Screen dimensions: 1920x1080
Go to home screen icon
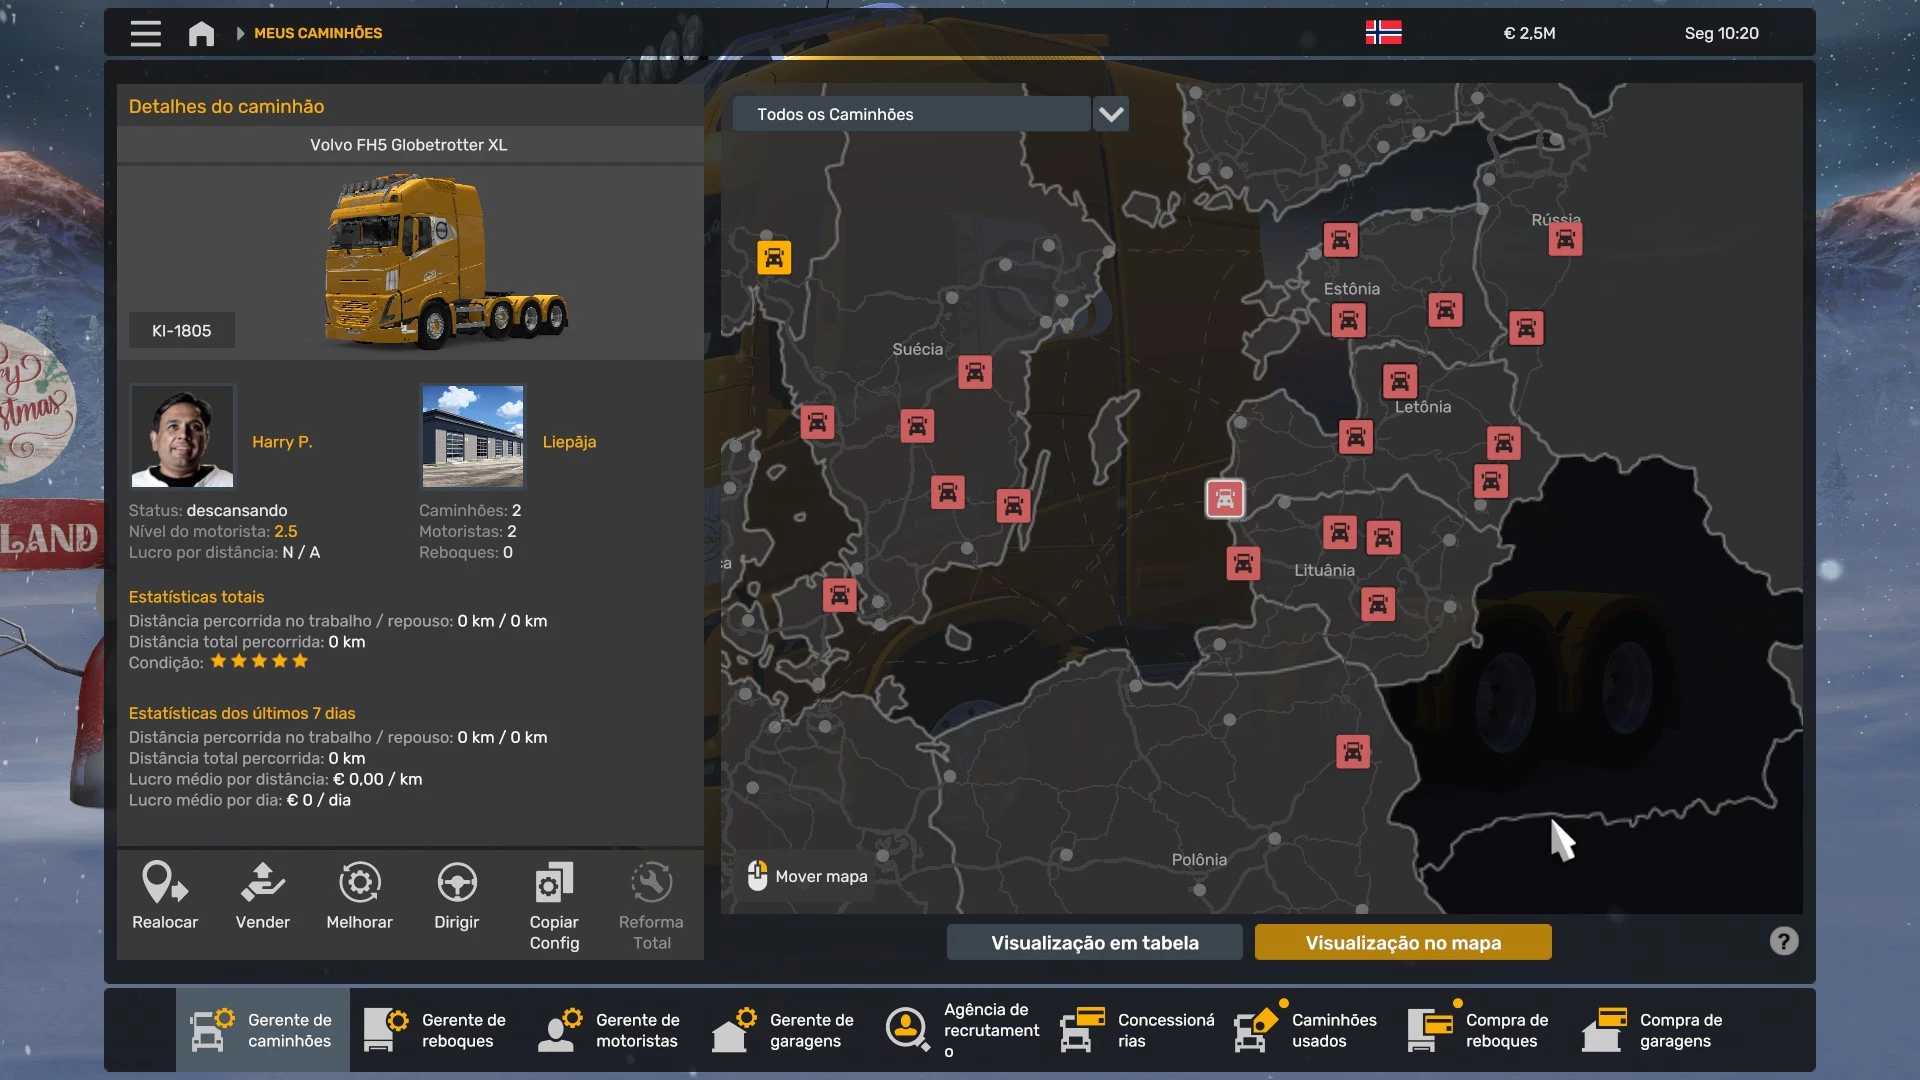tap(201, 33)
